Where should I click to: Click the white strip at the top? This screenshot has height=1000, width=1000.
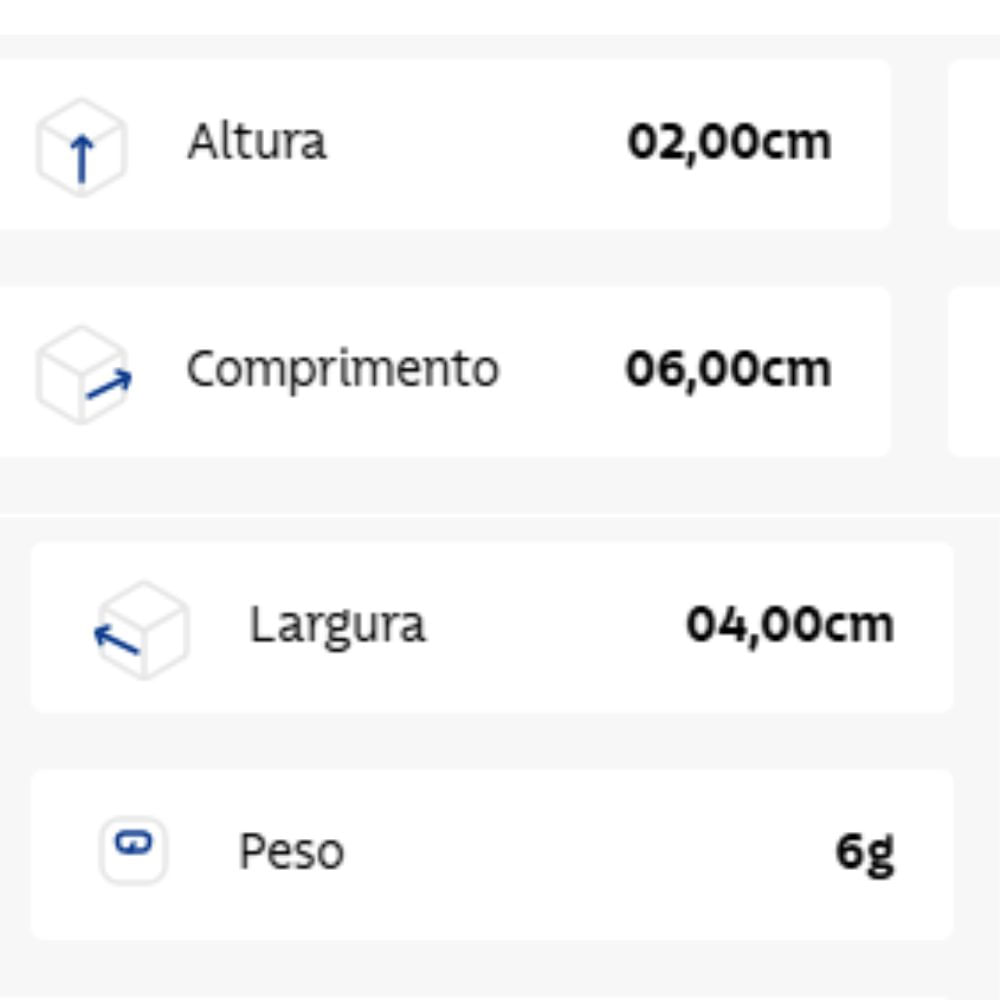[500, 17]
